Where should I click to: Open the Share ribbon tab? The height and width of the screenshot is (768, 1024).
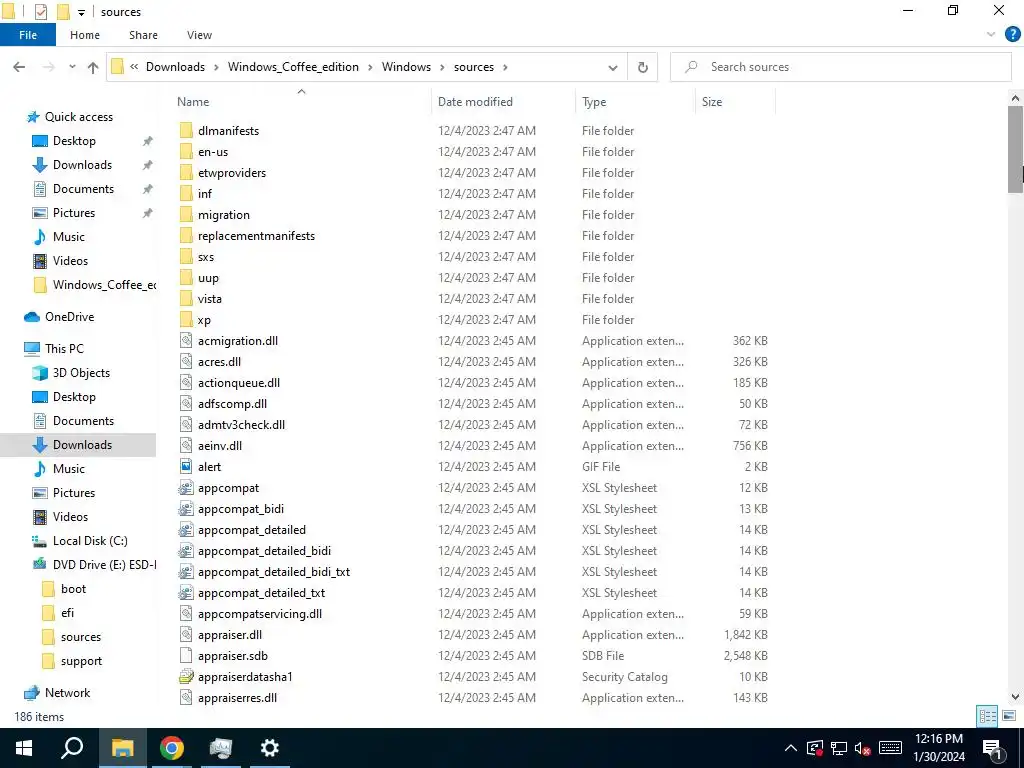tap(143, 35)
